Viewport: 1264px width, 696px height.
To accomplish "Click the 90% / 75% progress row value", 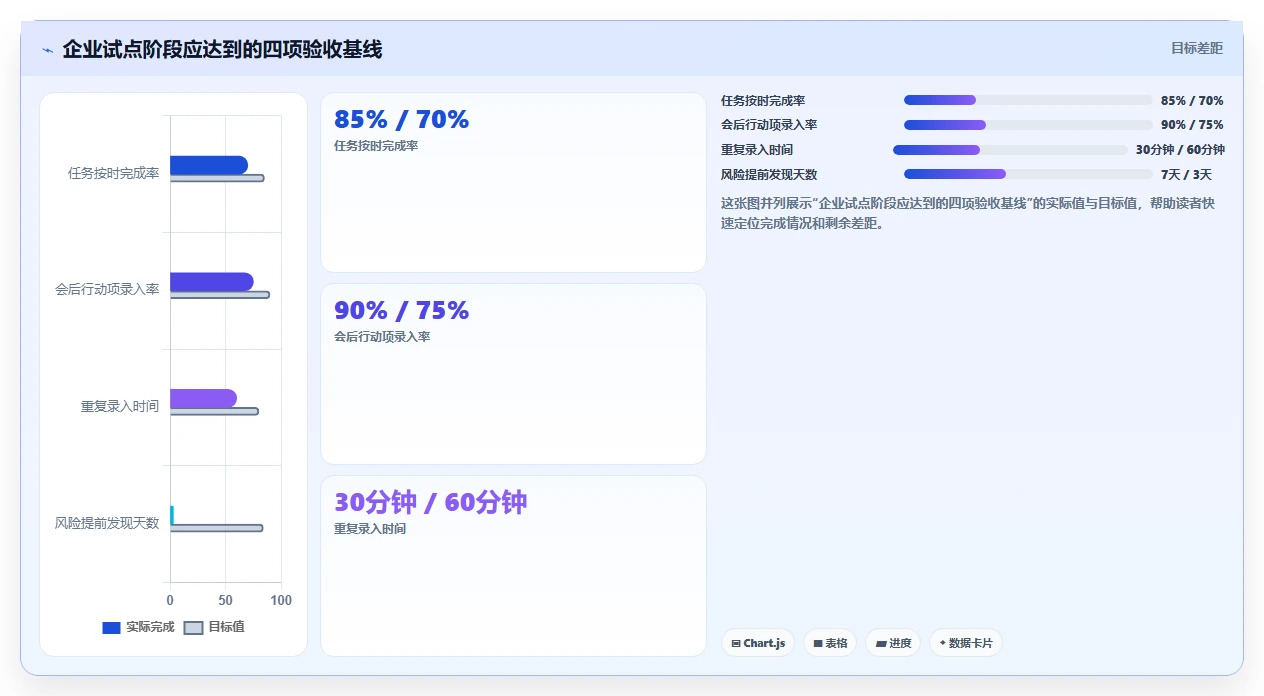I will [x=1192, y=125].
